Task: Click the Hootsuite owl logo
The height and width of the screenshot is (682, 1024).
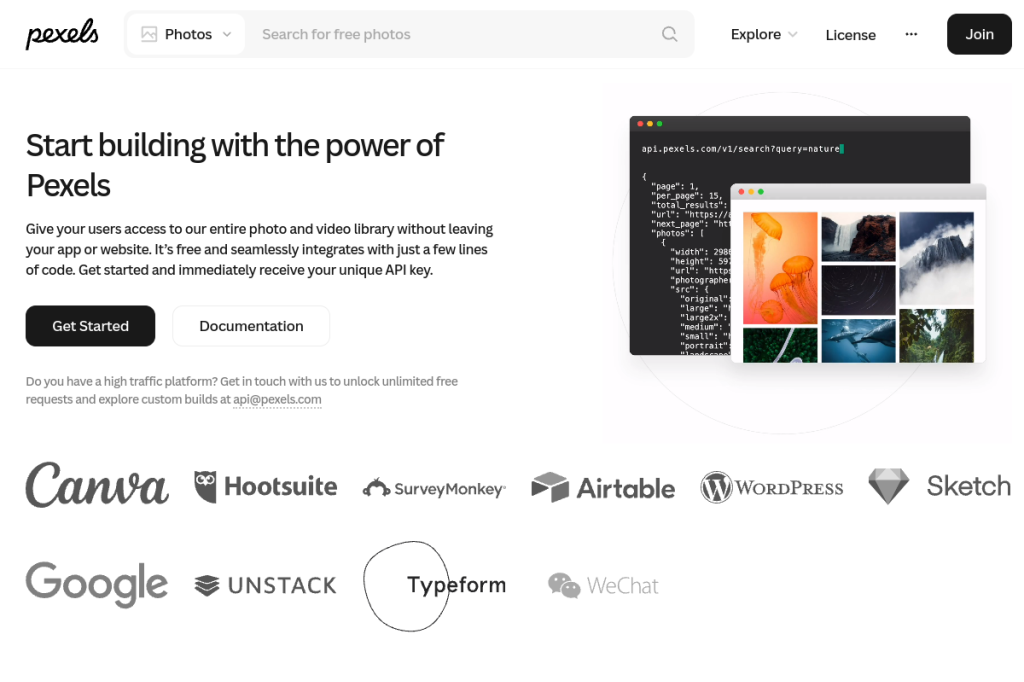Action: [x=265, y=487]
